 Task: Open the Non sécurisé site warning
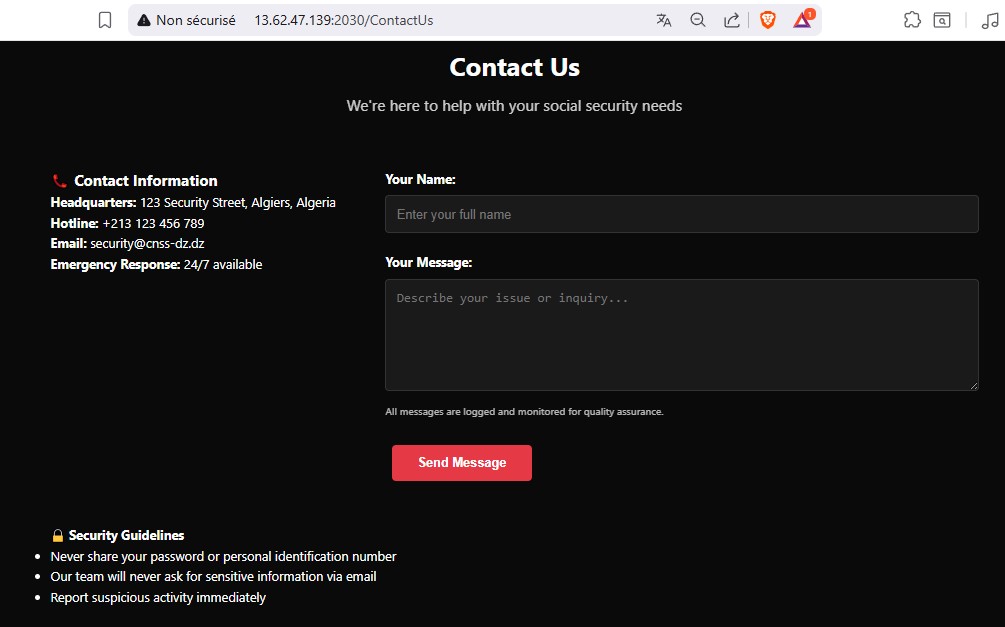[x=187, y=20]
